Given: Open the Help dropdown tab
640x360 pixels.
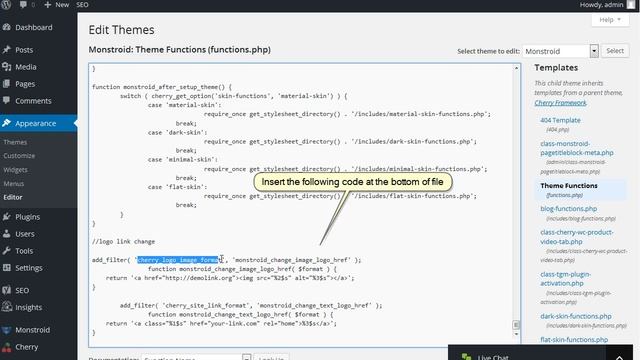Looking at the screenshot, I should pyautogui.click(x=610, y=20).
